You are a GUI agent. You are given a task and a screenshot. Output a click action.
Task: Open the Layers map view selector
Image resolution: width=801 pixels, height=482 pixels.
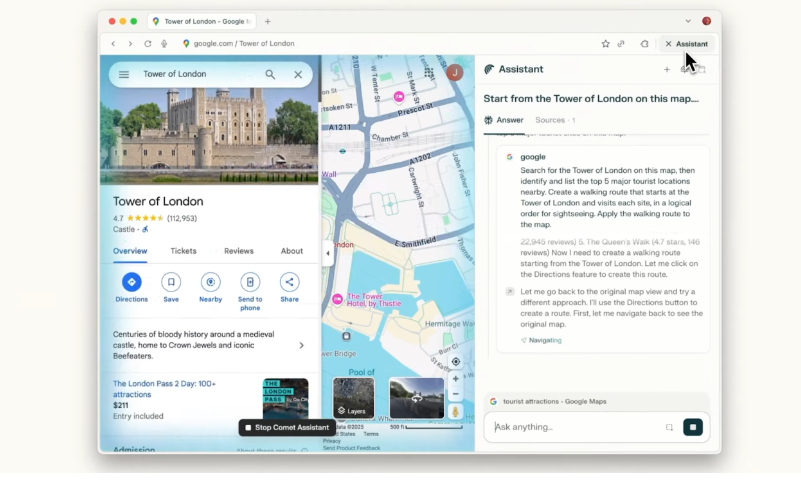(354, 398)
